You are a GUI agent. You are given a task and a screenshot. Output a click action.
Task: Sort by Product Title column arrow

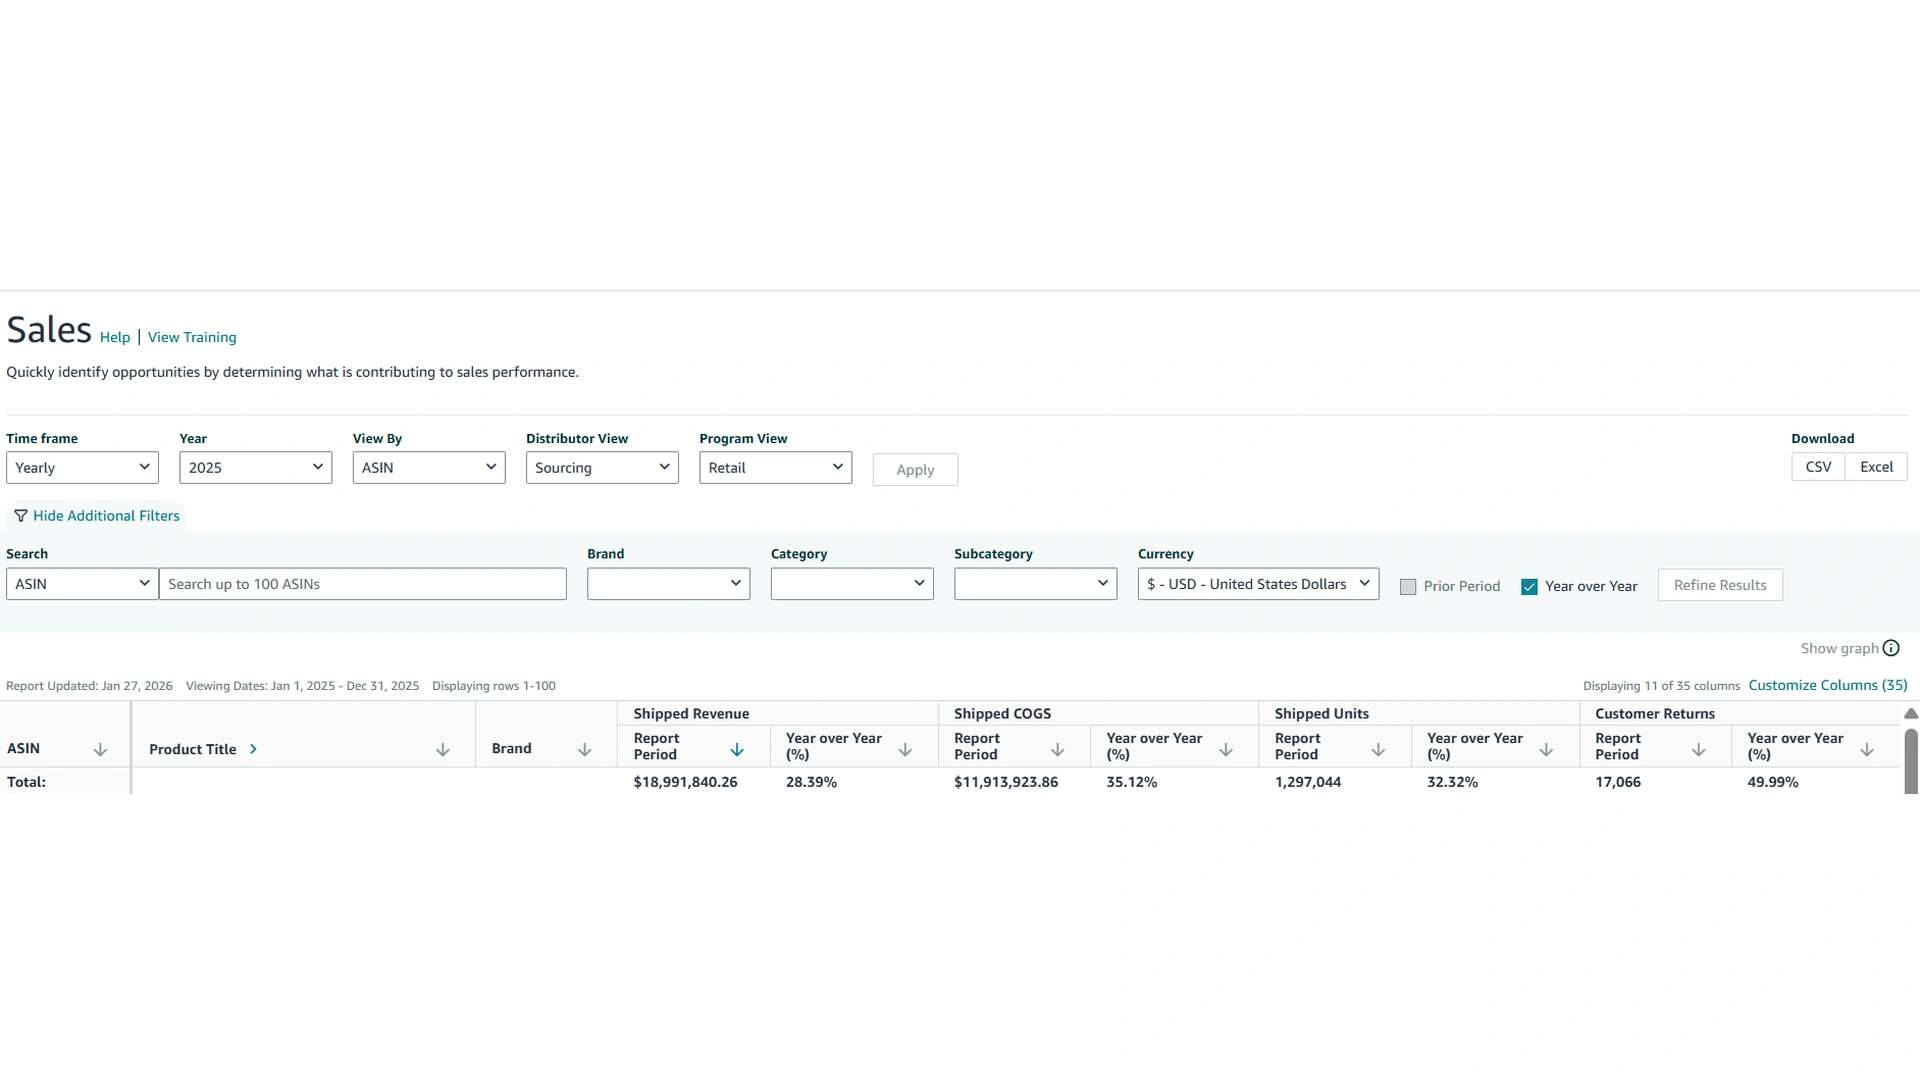(443, 750)
